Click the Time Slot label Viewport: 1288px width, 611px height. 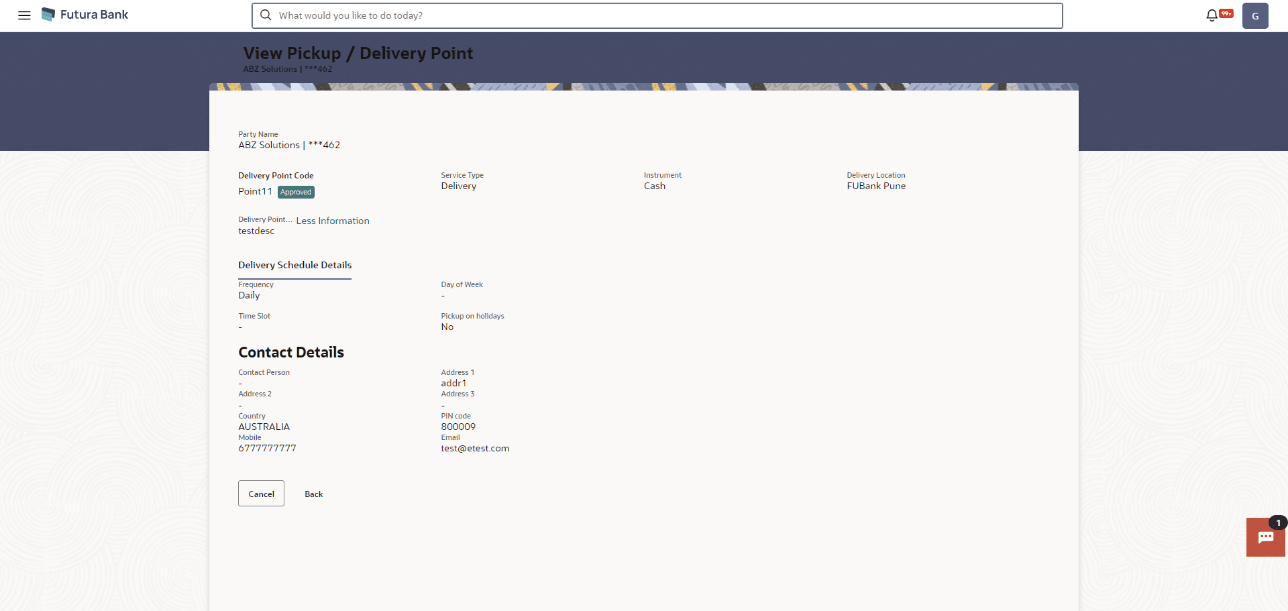tap(254, 316)
